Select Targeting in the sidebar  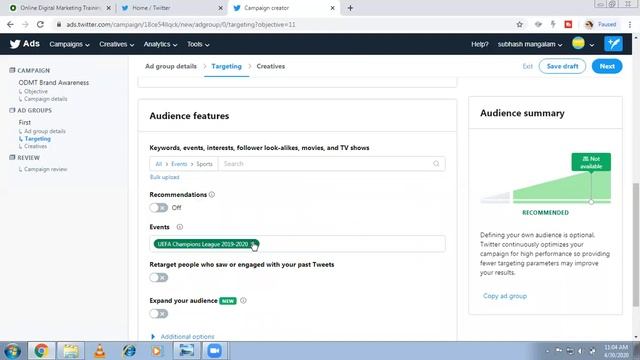tap(38, 139)
